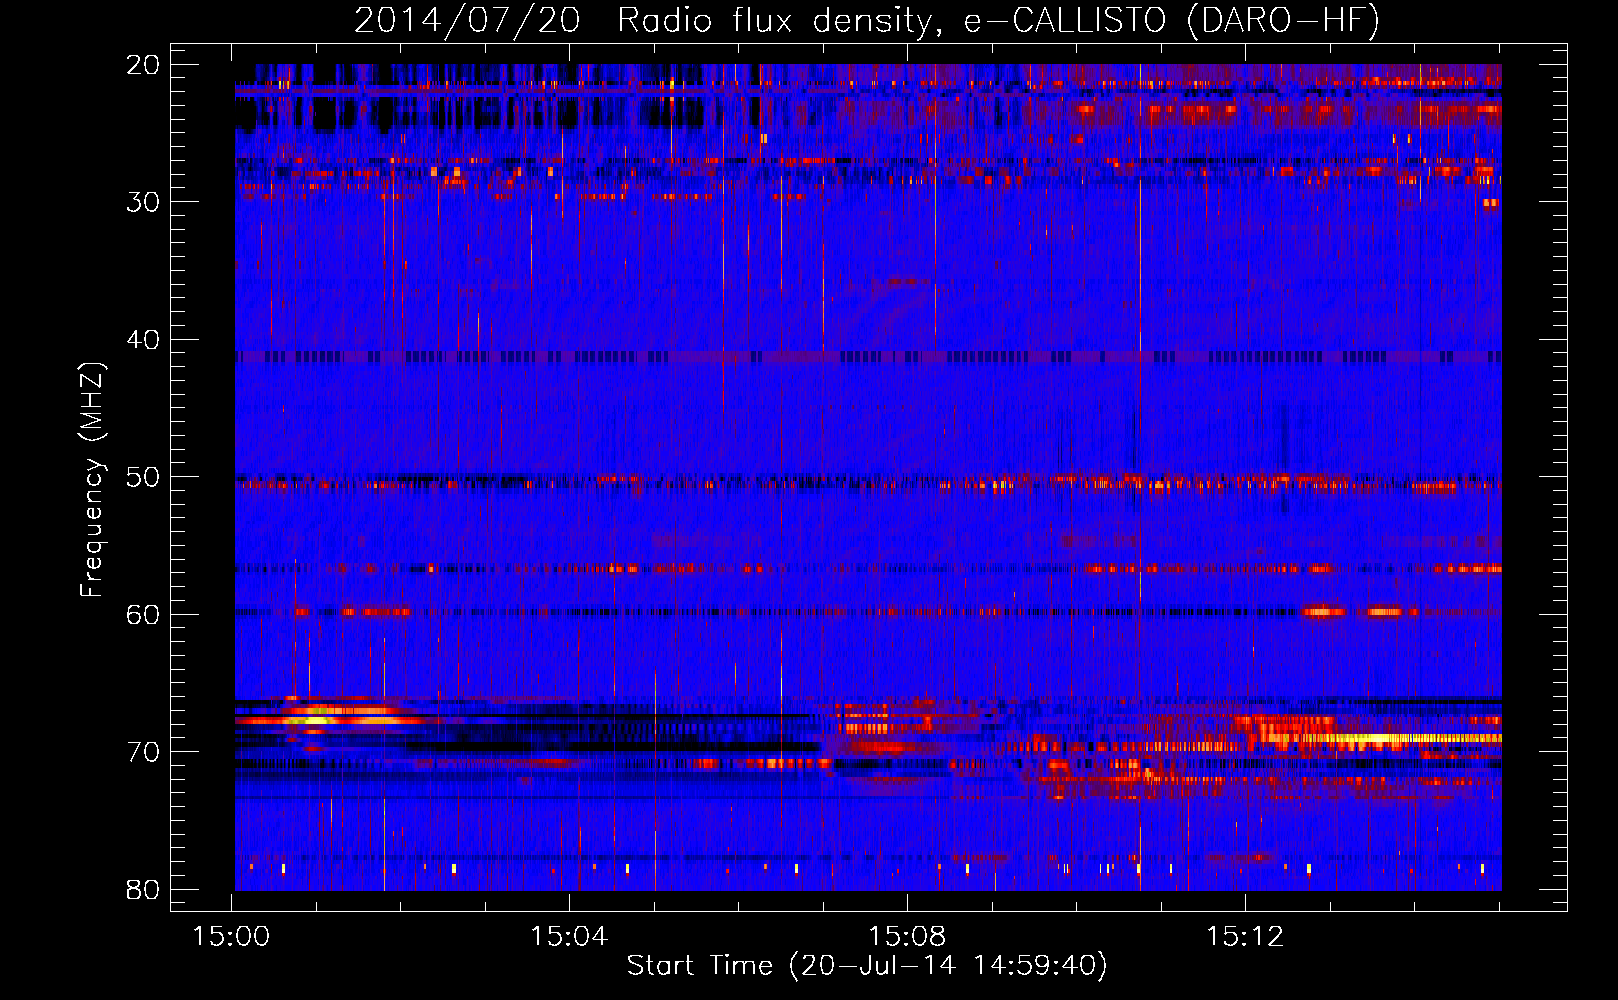Click the 60 MHz frequency tick label
1618x1000 pixels.
tap(143, 614)
